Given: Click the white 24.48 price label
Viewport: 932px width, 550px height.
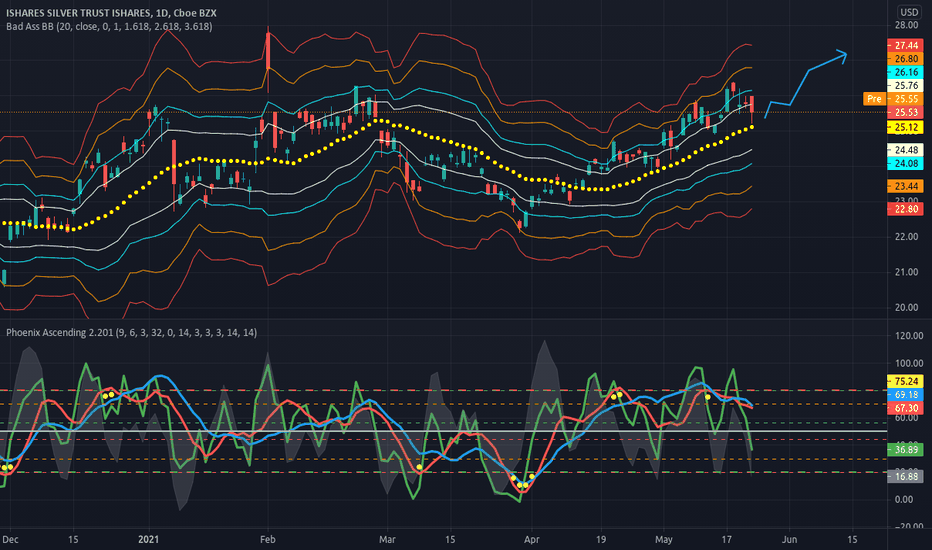Looking at the screenshot, I should click(x=905, y=150).
